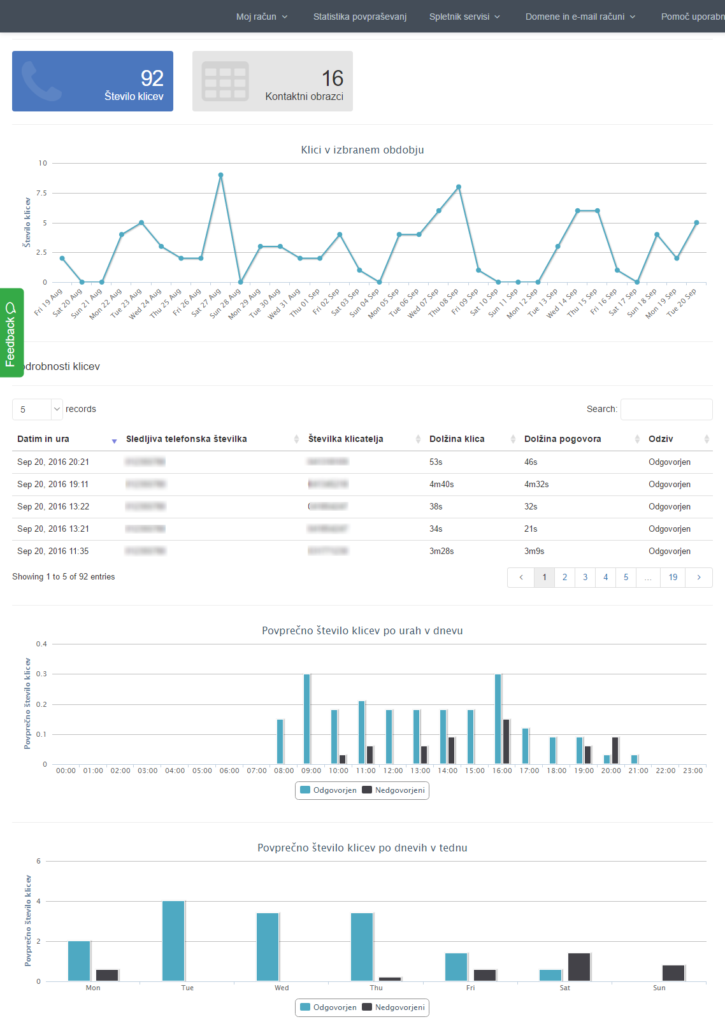This screenshot has width=725, height=1024.
Task: Click the phone icon on calls card
Action: (x=46, y=81)
